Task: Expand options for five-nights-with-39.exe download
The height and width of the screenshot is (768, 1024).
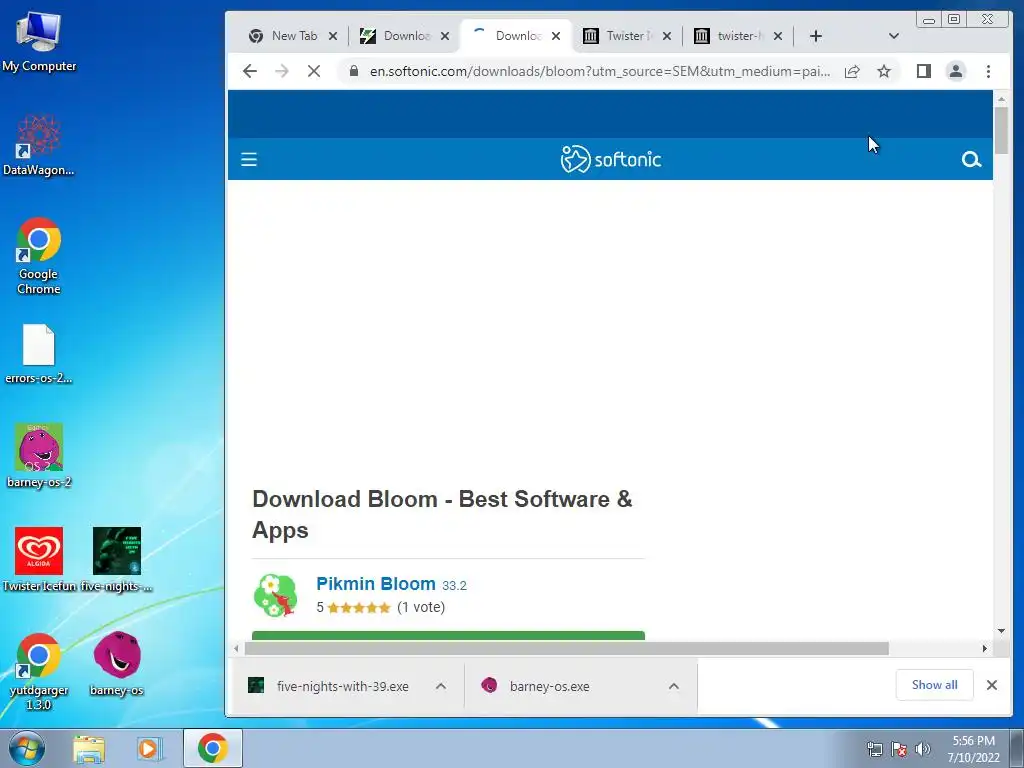Action: coord(441,686)
